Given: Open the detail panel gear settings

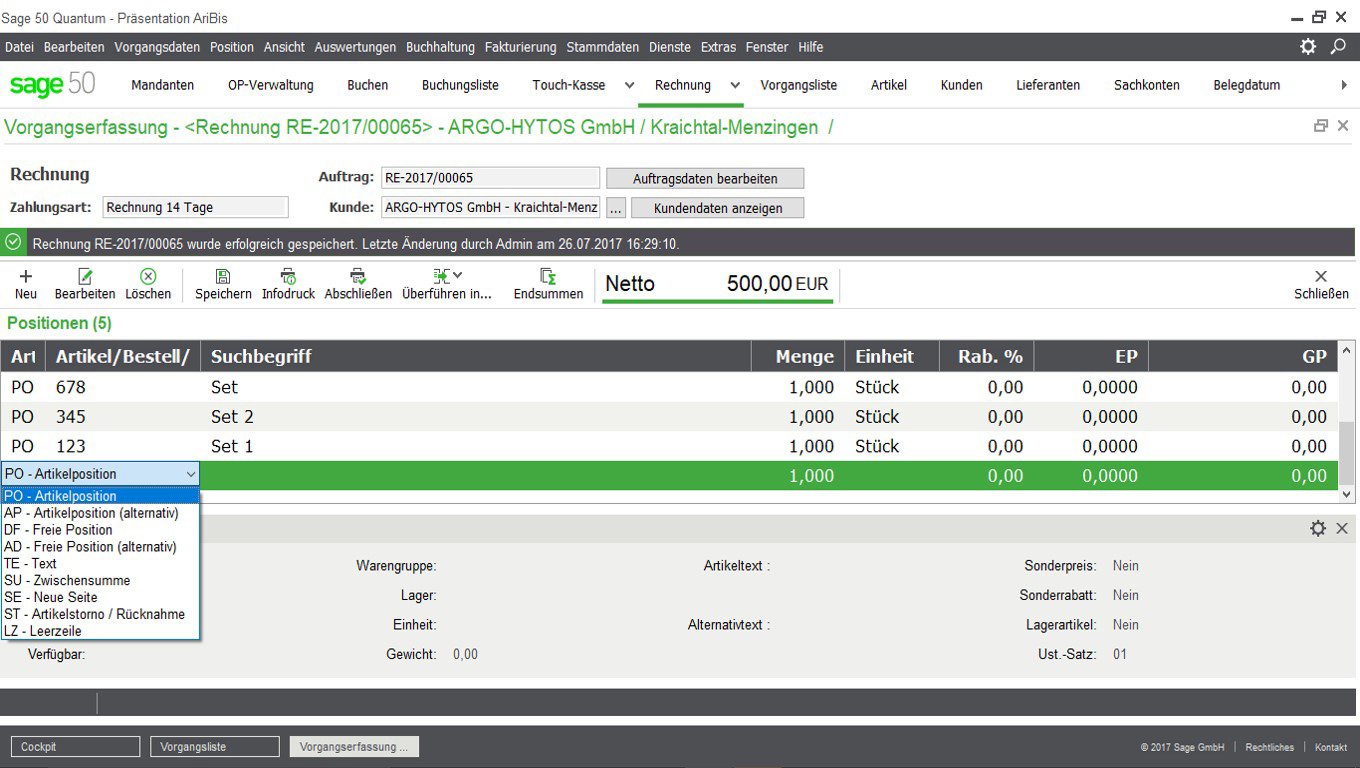Looking at the screenshot, I should point(1318,528).
